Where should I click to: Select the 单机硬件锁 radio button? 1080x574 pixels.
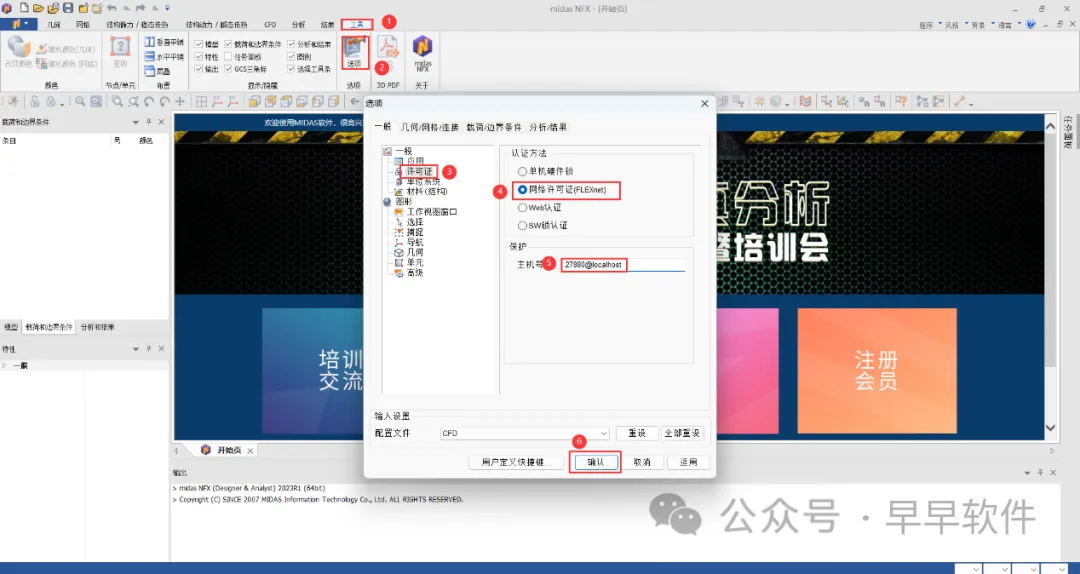pyautogui.click(x=522, y=171)
